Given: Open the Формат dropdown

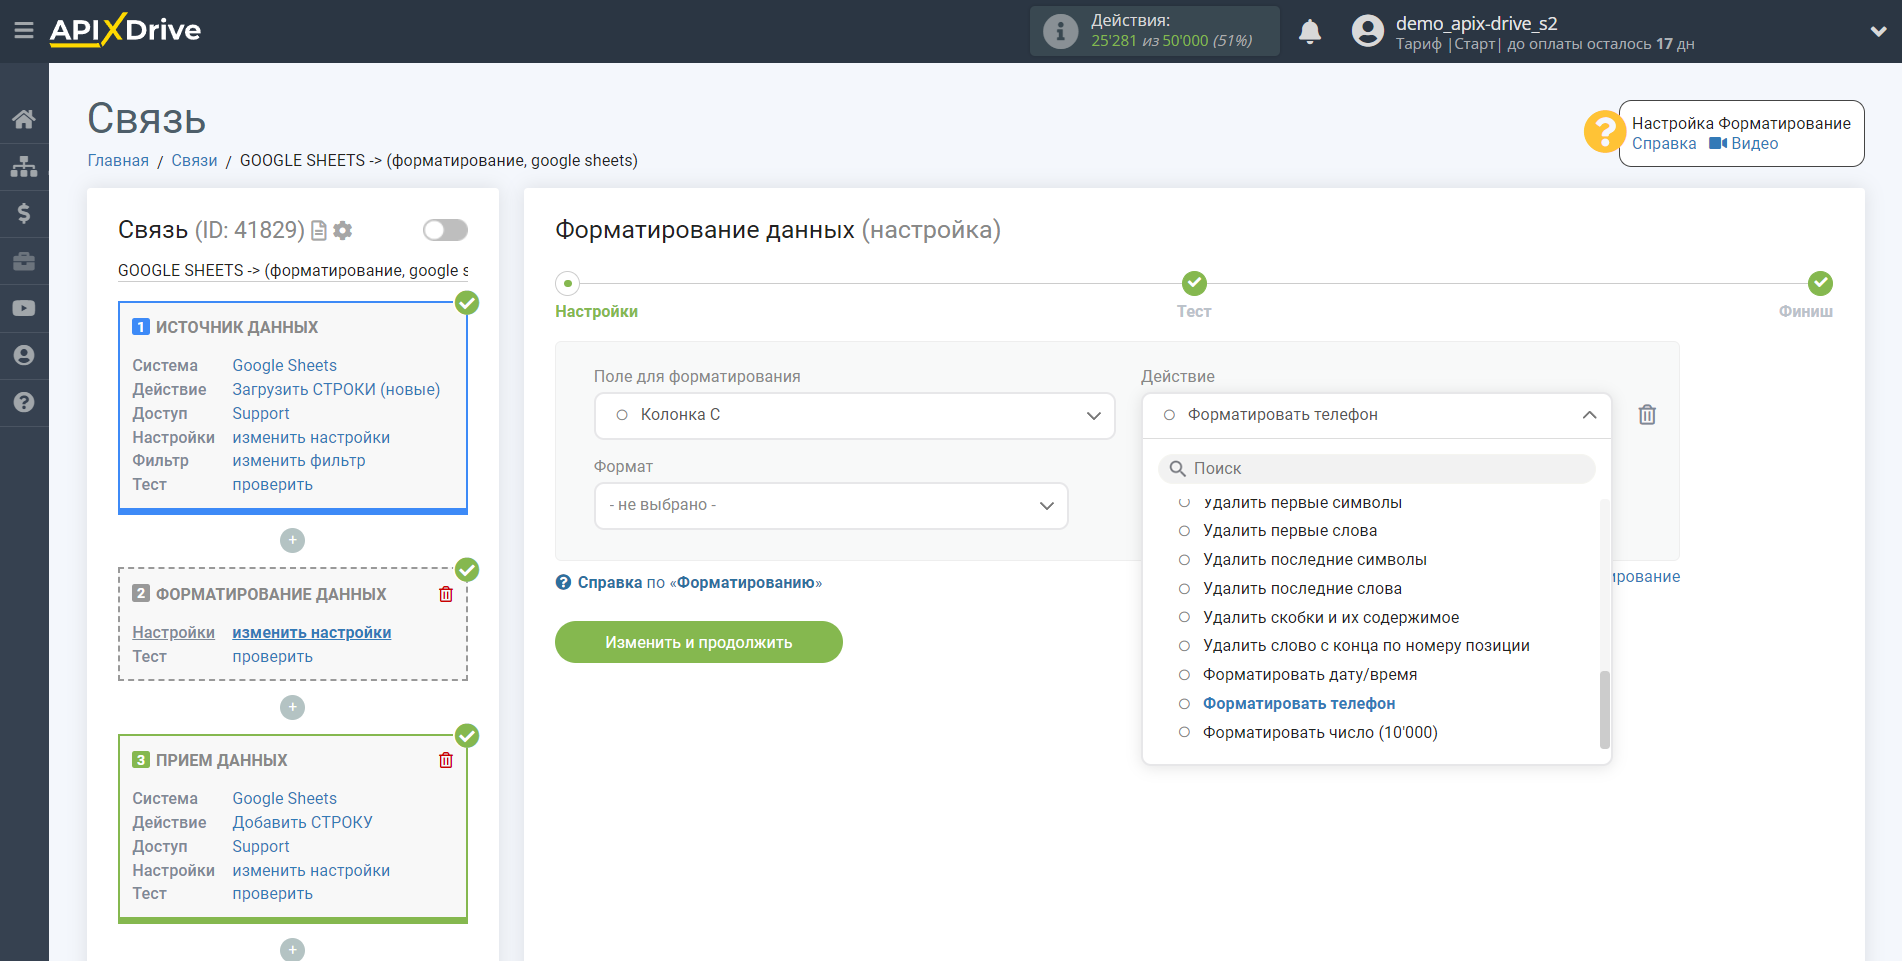Looking at the screenshot, I should point(831,506).
